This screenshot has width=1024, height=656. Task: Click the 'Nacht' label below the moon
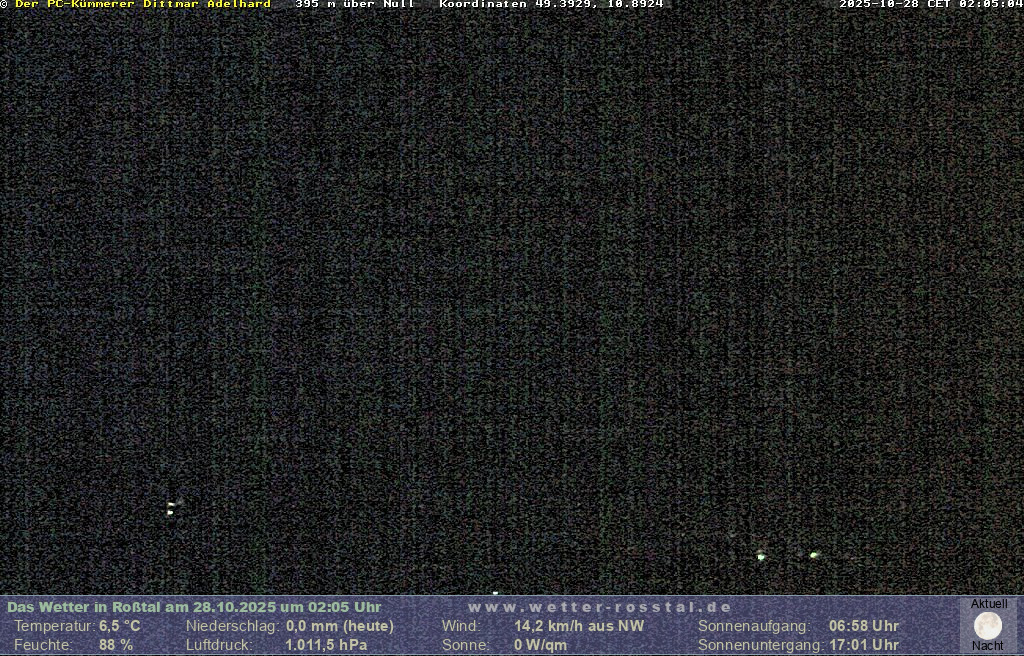(x=988, y=646)
